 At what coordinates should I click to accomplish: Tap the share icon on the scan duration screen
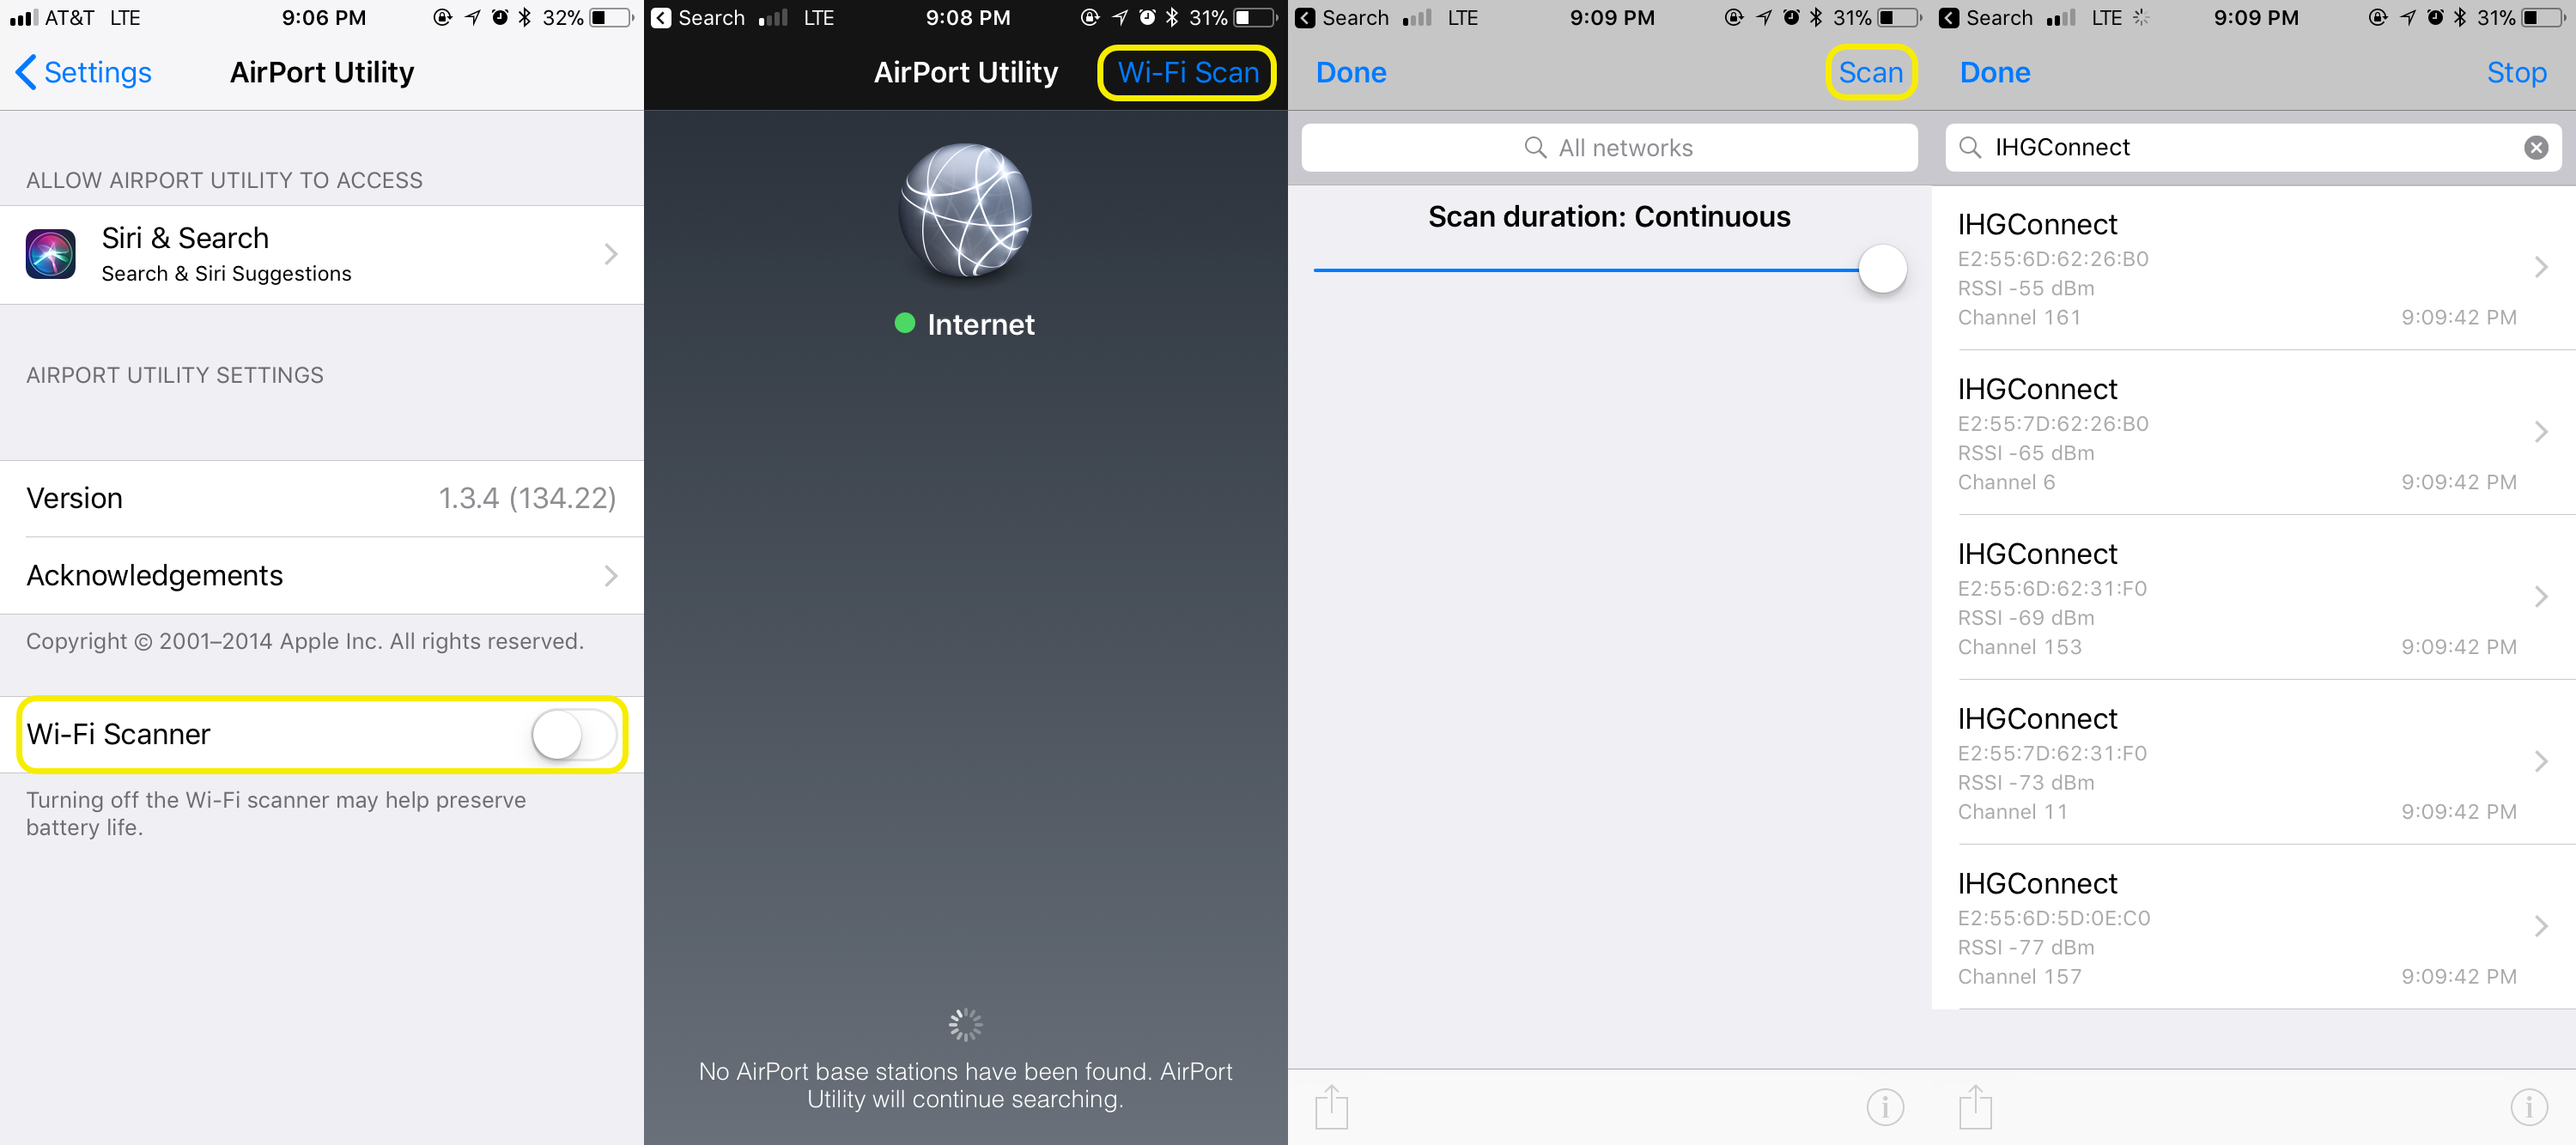[x=1331, y=1106]
